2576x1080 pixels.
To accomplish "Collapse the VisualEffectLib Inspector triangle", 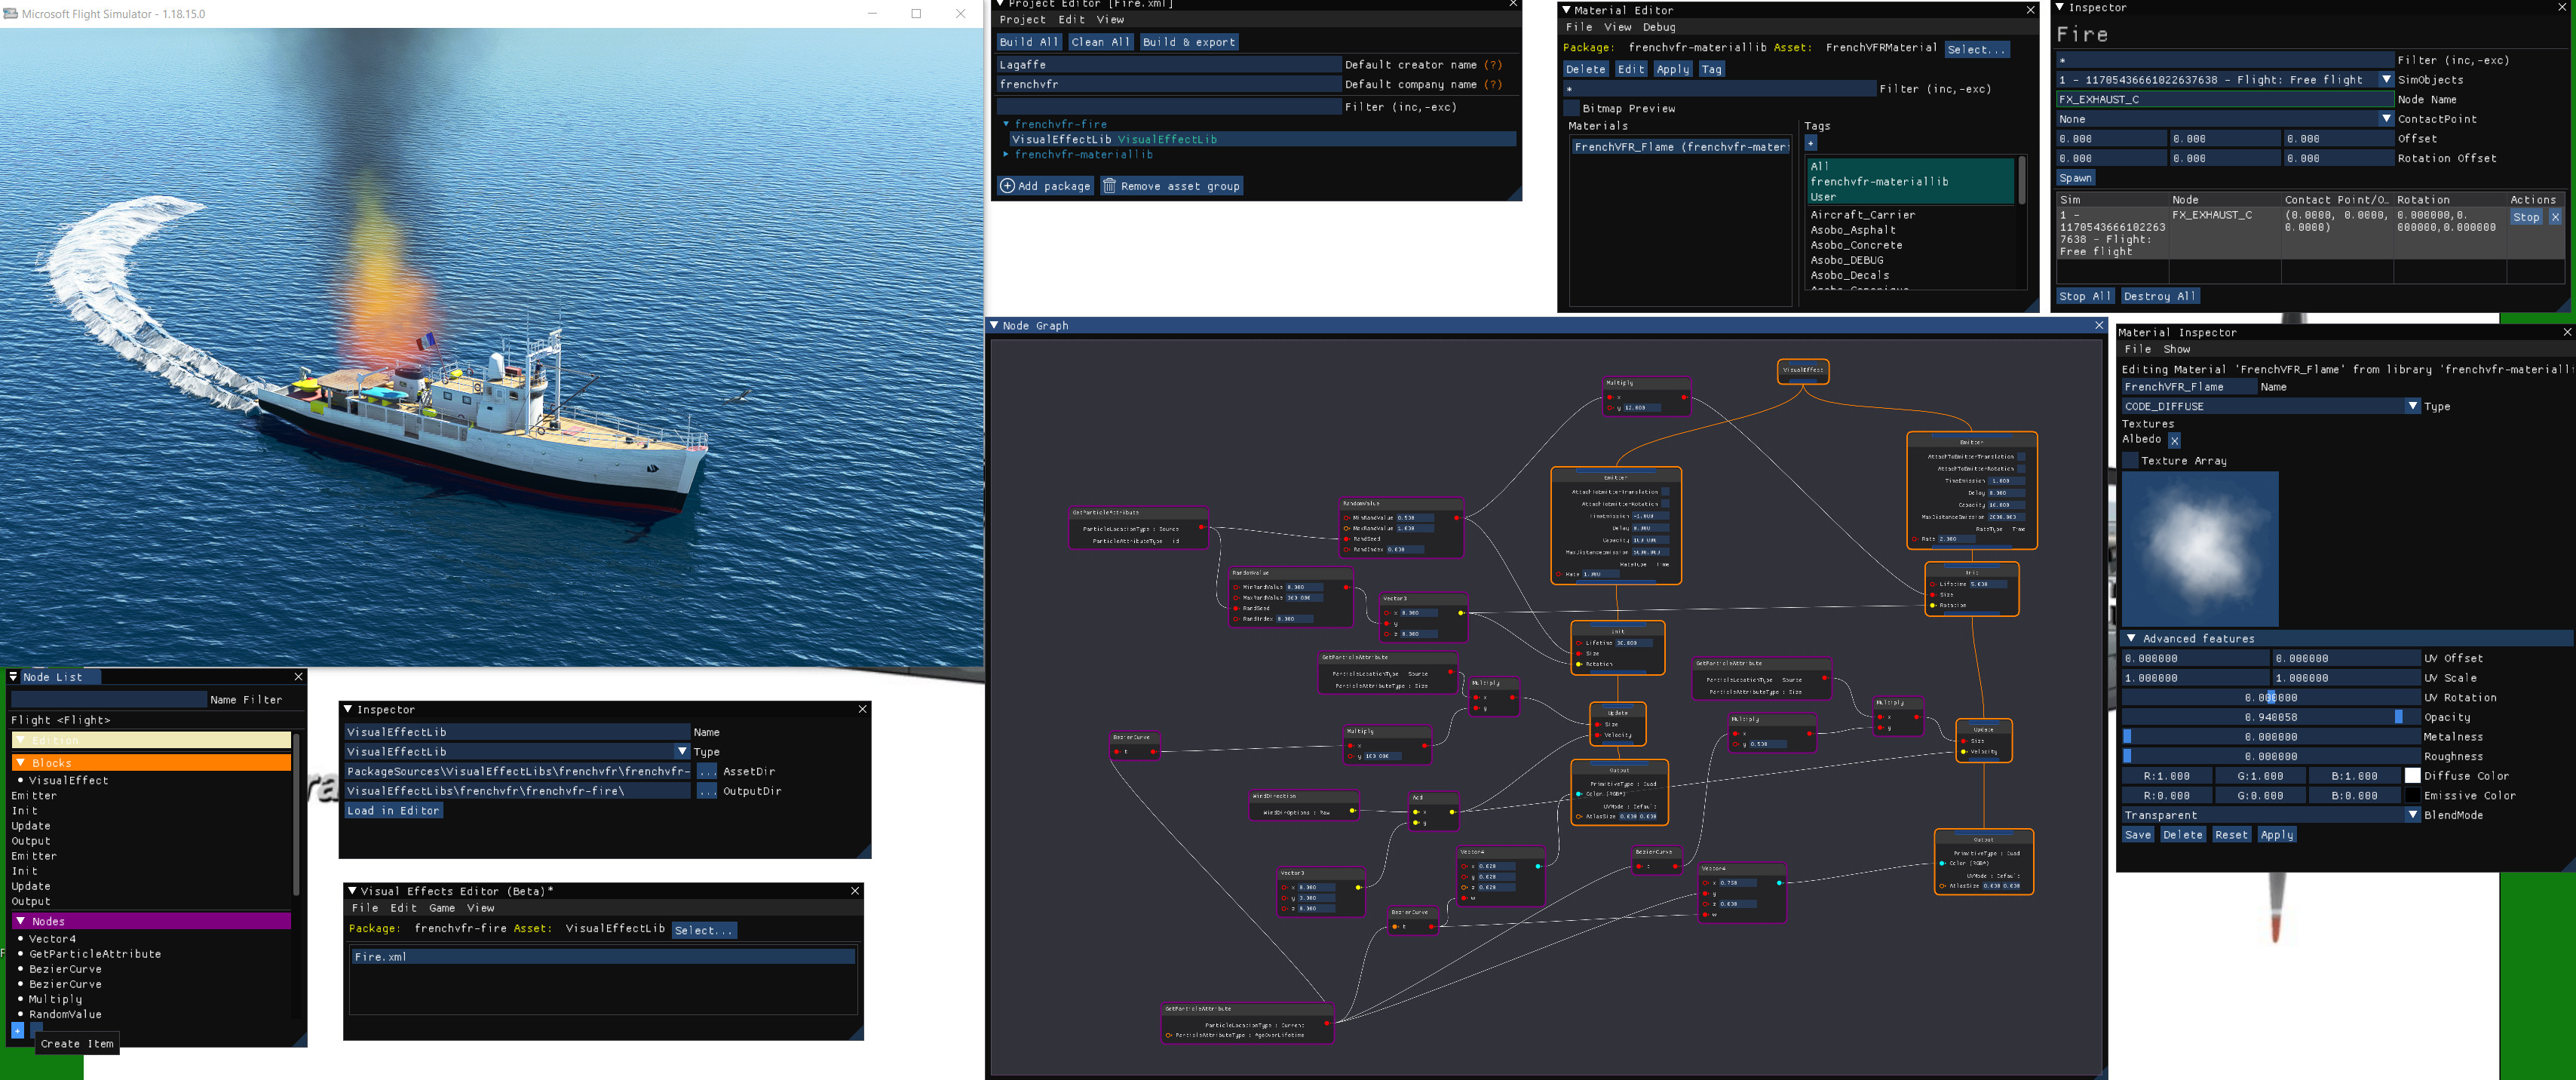I will click(x=348, y=709).
